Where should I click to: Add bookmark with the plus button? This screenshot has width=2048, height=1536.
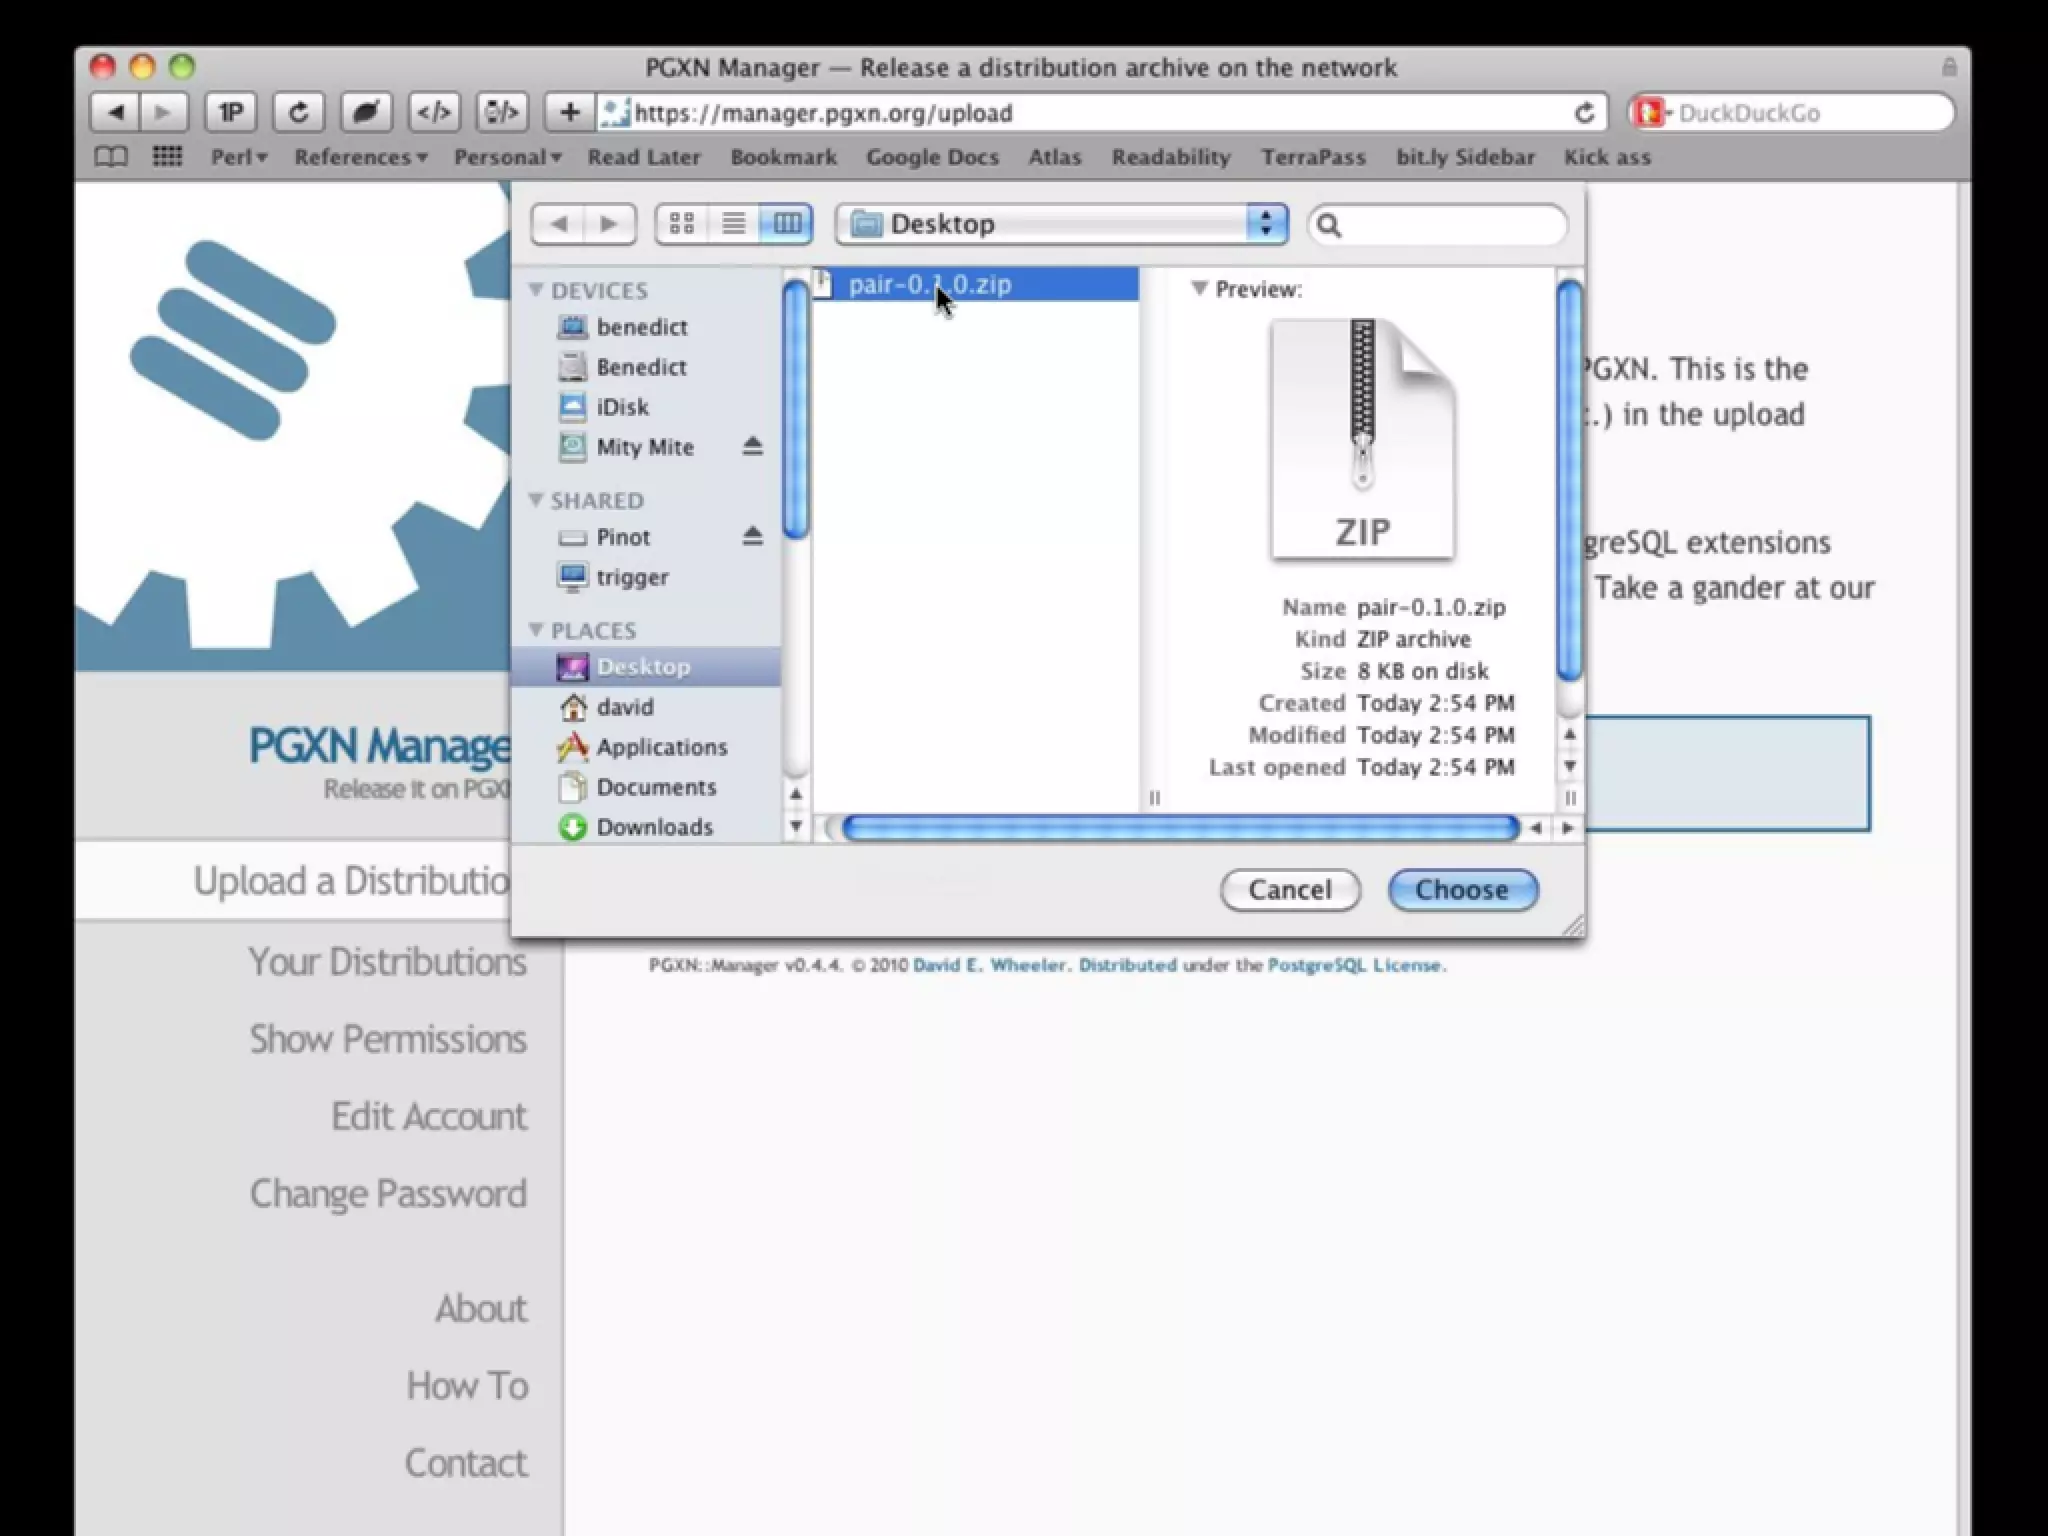(x=570, y=112)
